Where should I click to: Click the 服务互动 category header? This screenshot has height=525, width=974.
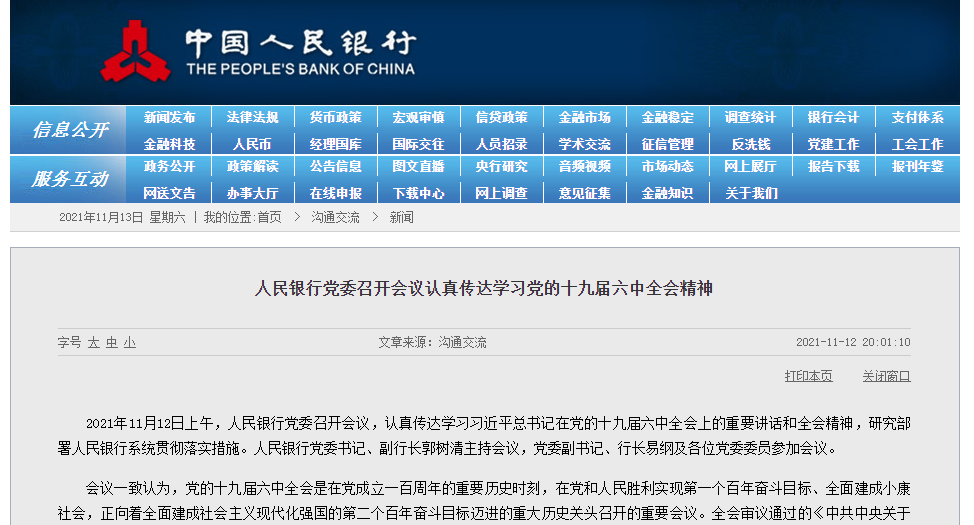pyautogui.click(x=70, y=179)
